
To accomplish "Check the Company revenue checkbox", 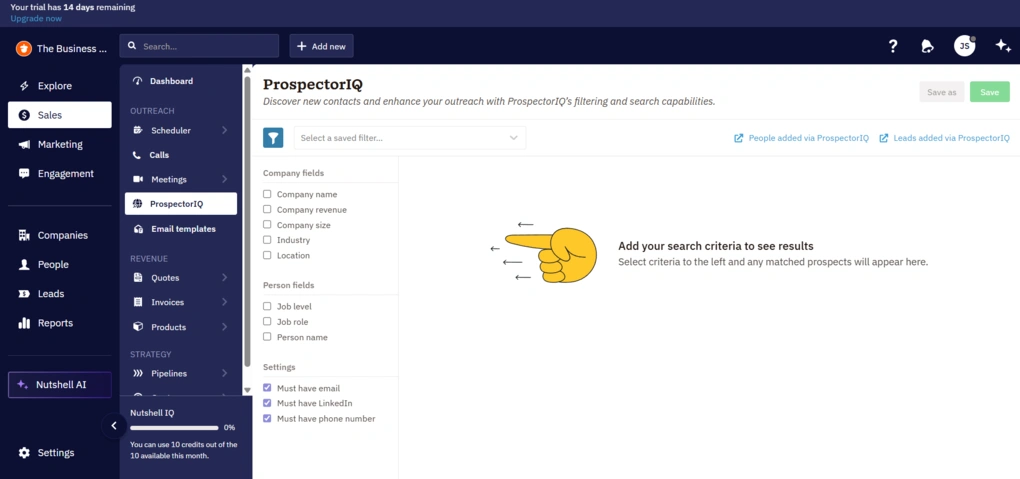I will point(267,210).
